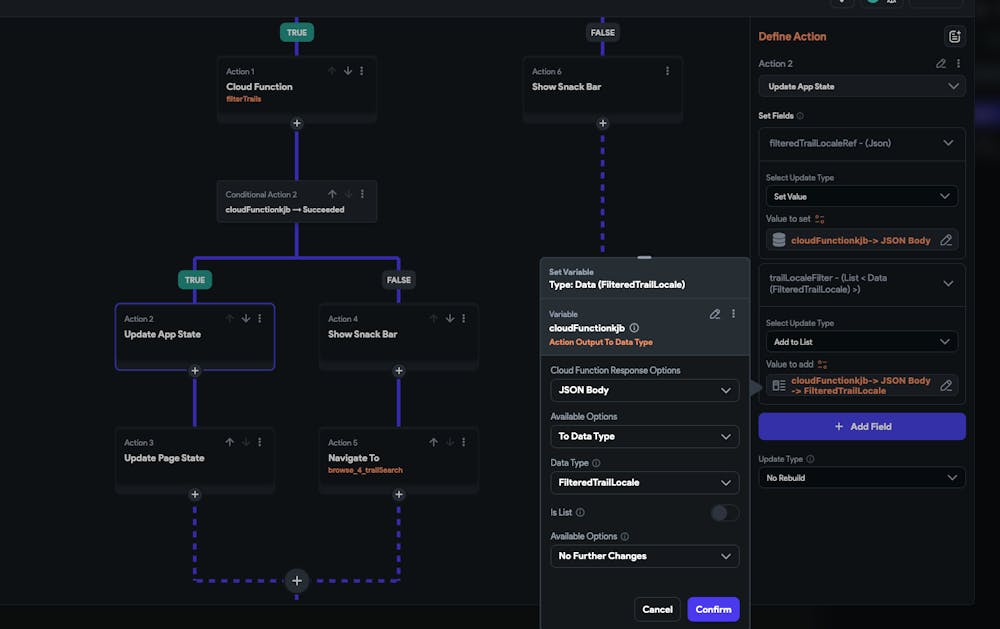Click the filterTrails label under Cloud Function
This screenshot has height=629, width=1000.
[244, 99]
